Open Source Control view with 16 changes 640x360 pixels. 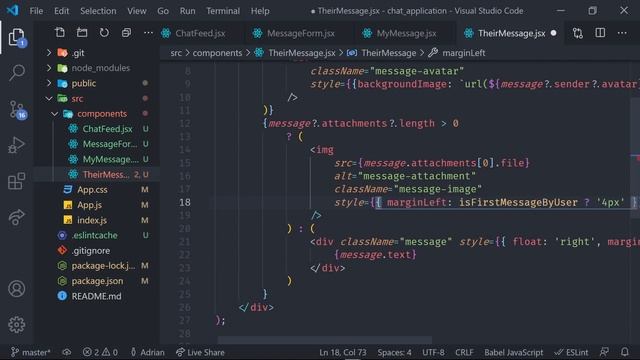pyautogui.click(x=17, y=109)
